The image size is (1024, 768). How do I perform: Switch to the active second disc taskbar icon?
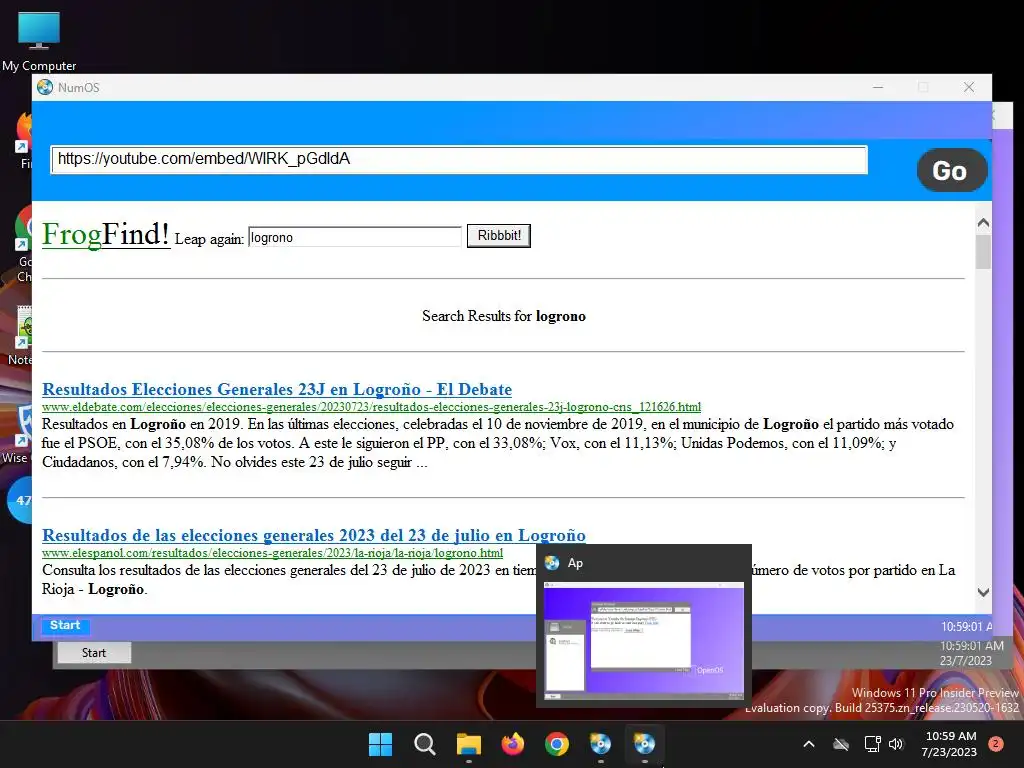tap(645, 744)
